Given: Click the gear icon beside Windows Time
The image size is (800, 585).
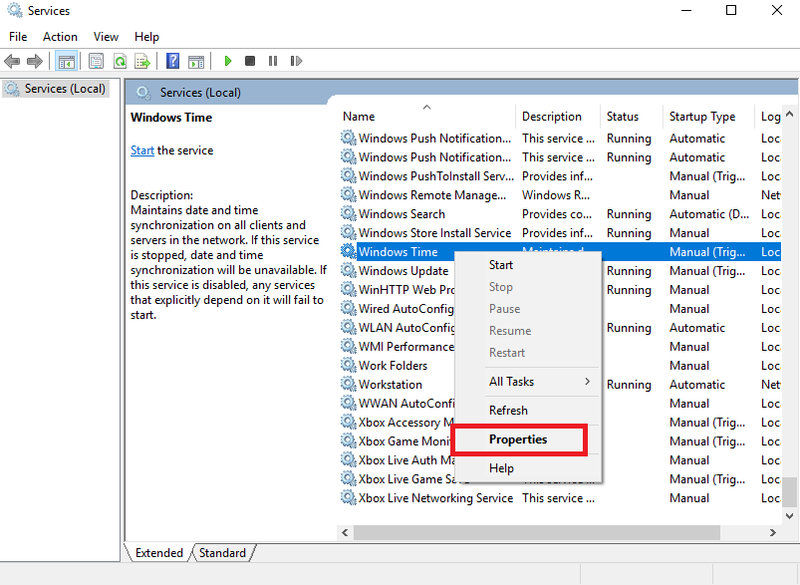Looking at the screenshot, I should tap(348, 251).
